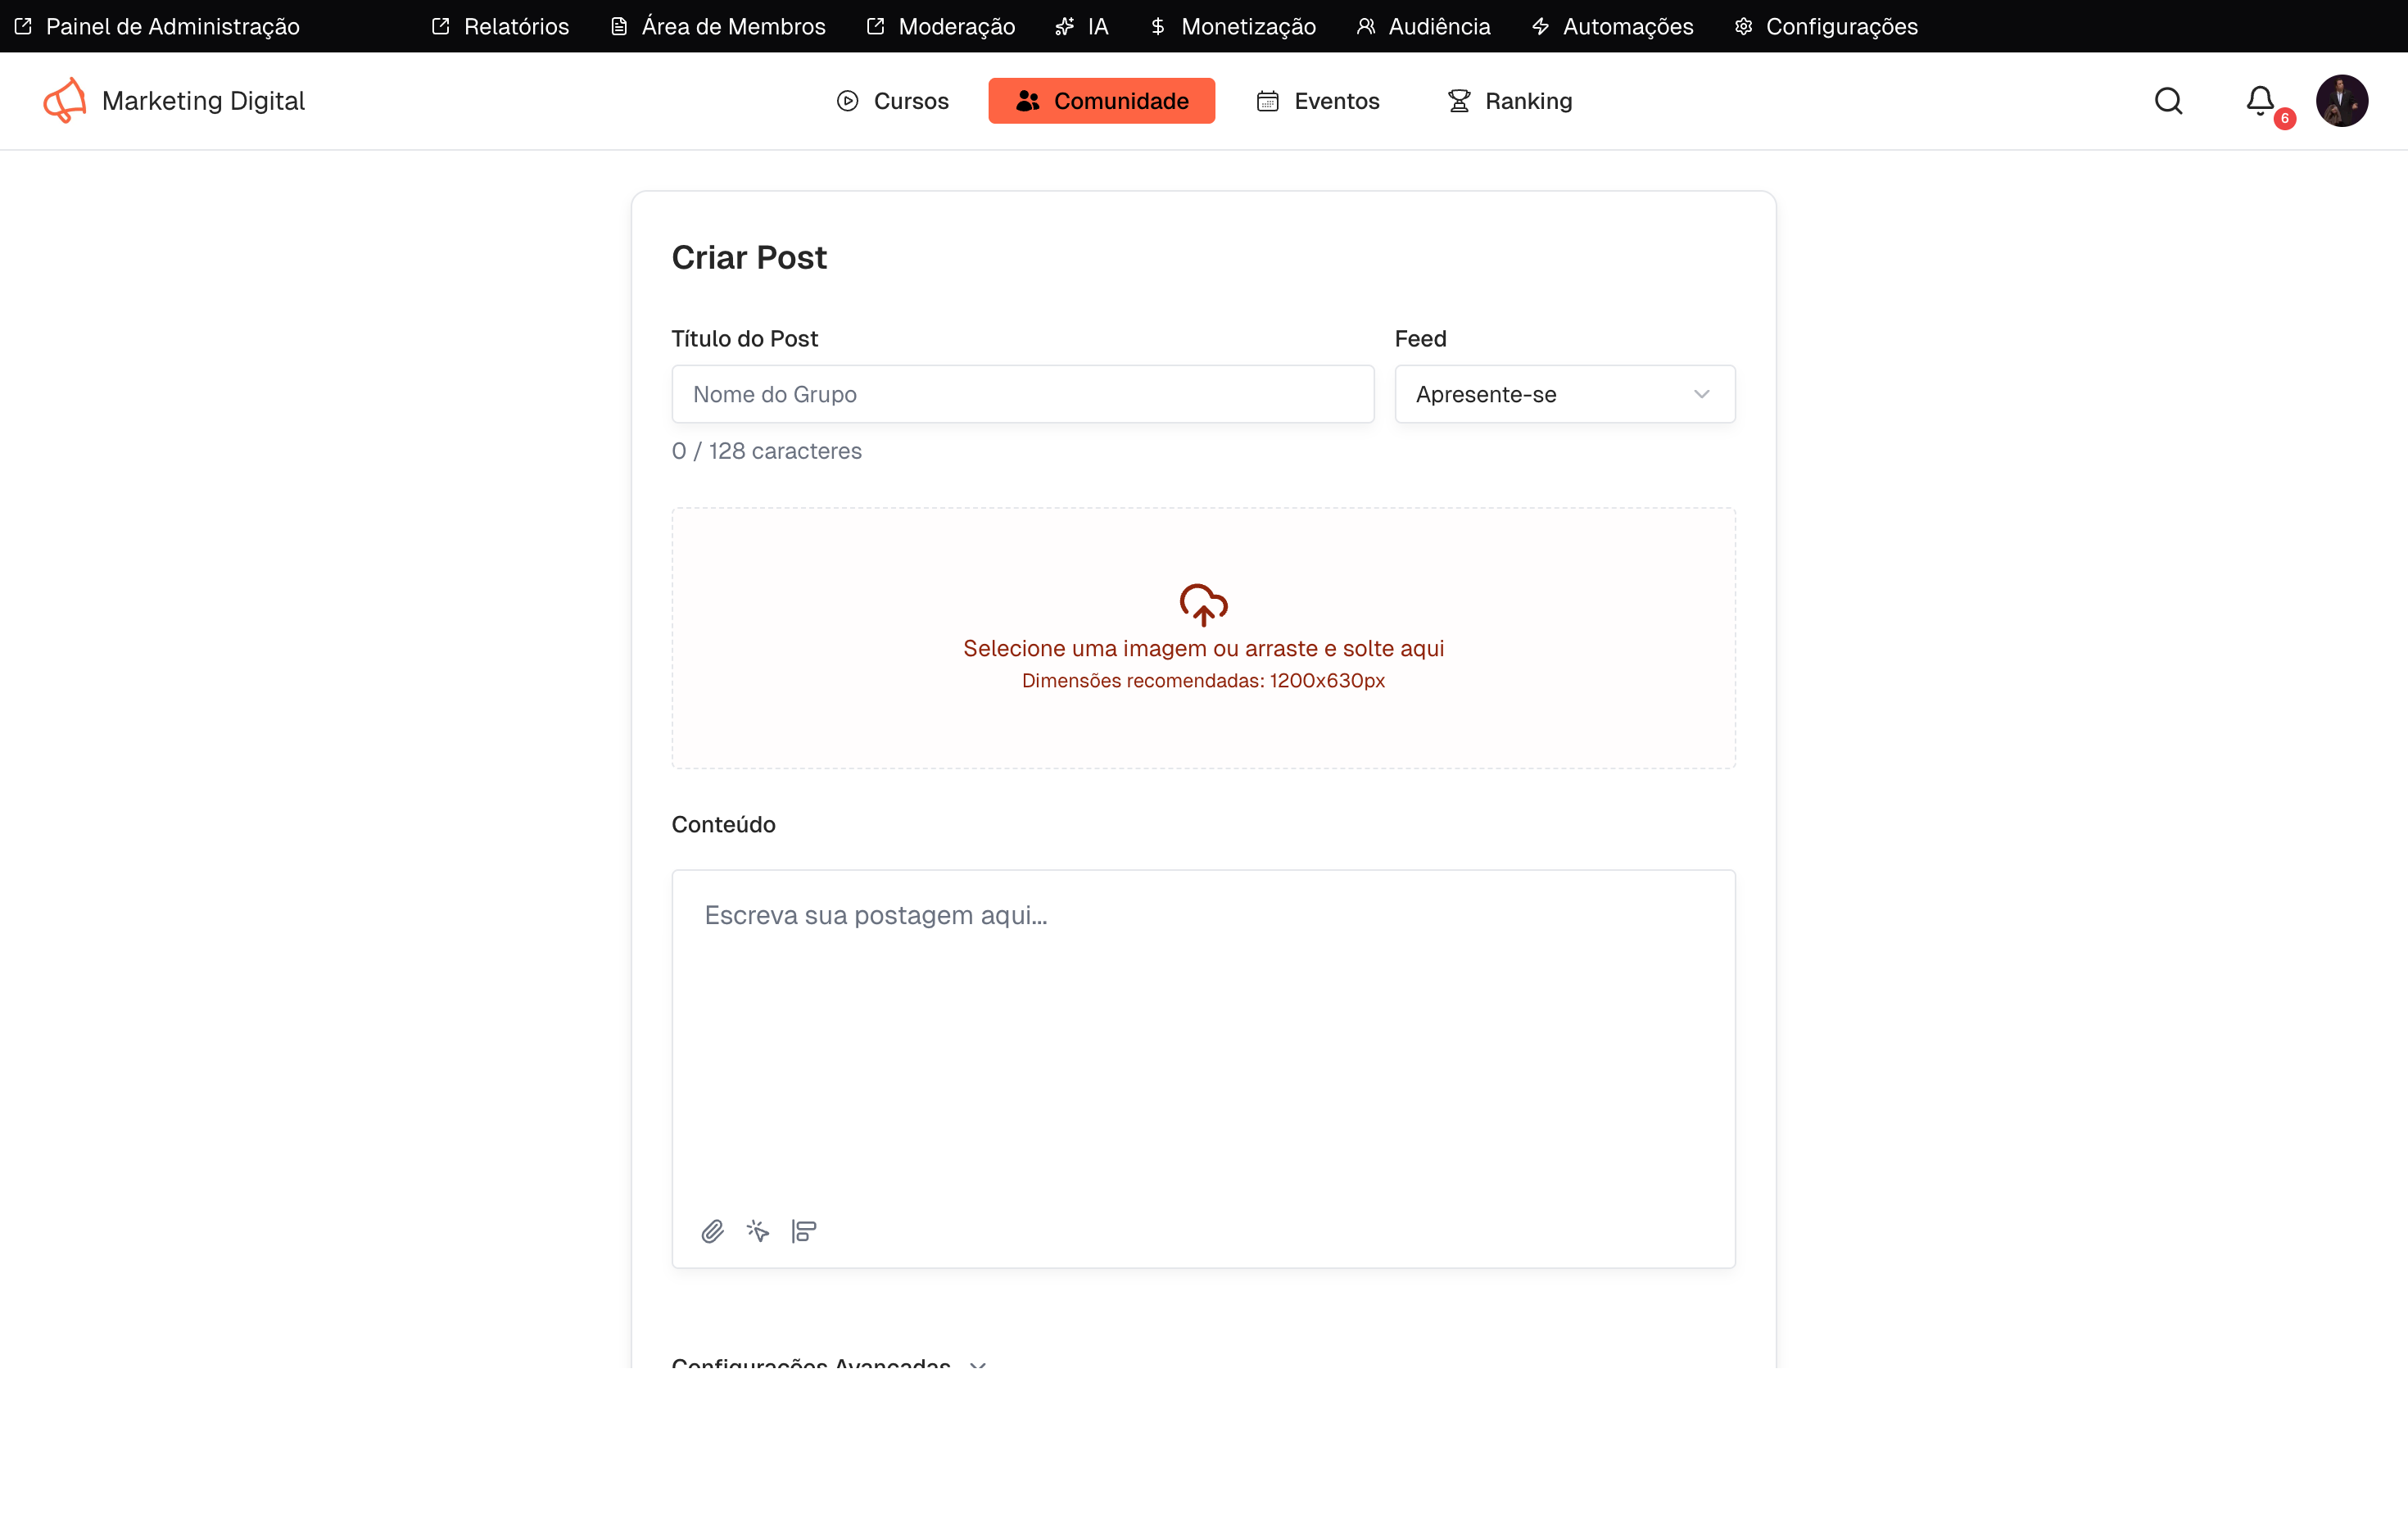Open the notifications bell
The height and width of the screenshot is (1532, 2408).
coord(2260,101)
